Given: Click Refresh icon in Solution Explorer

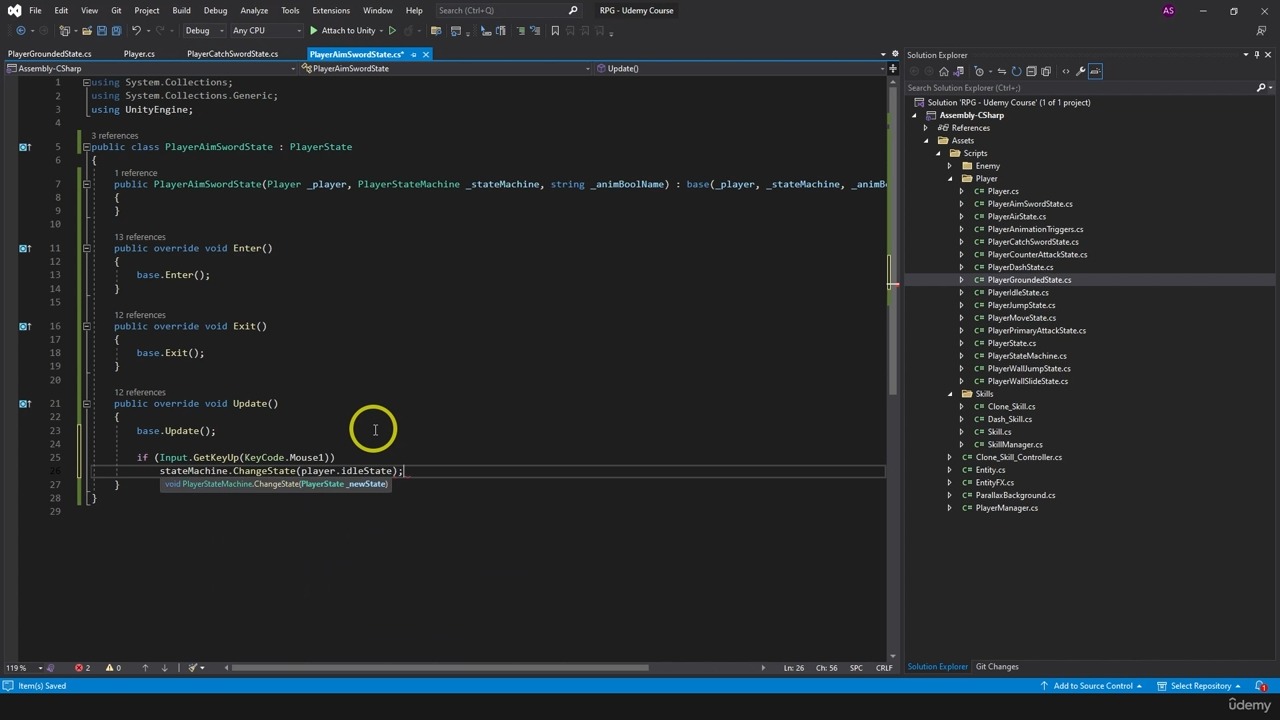Looking at the screenshot, I should [1016, 71].
